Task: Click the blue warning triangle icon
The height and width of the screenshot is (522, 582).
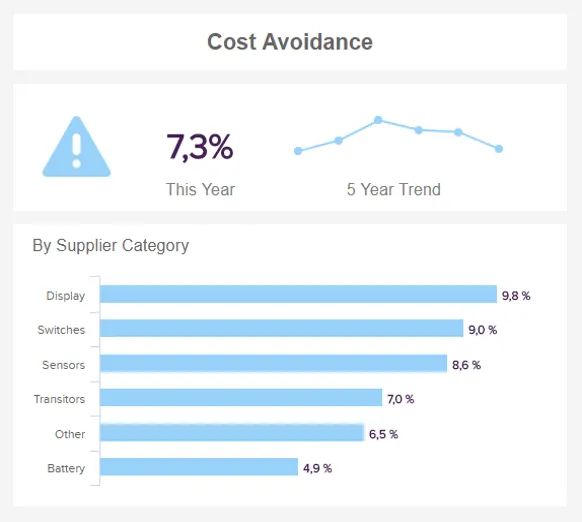Action: point(76,147)
